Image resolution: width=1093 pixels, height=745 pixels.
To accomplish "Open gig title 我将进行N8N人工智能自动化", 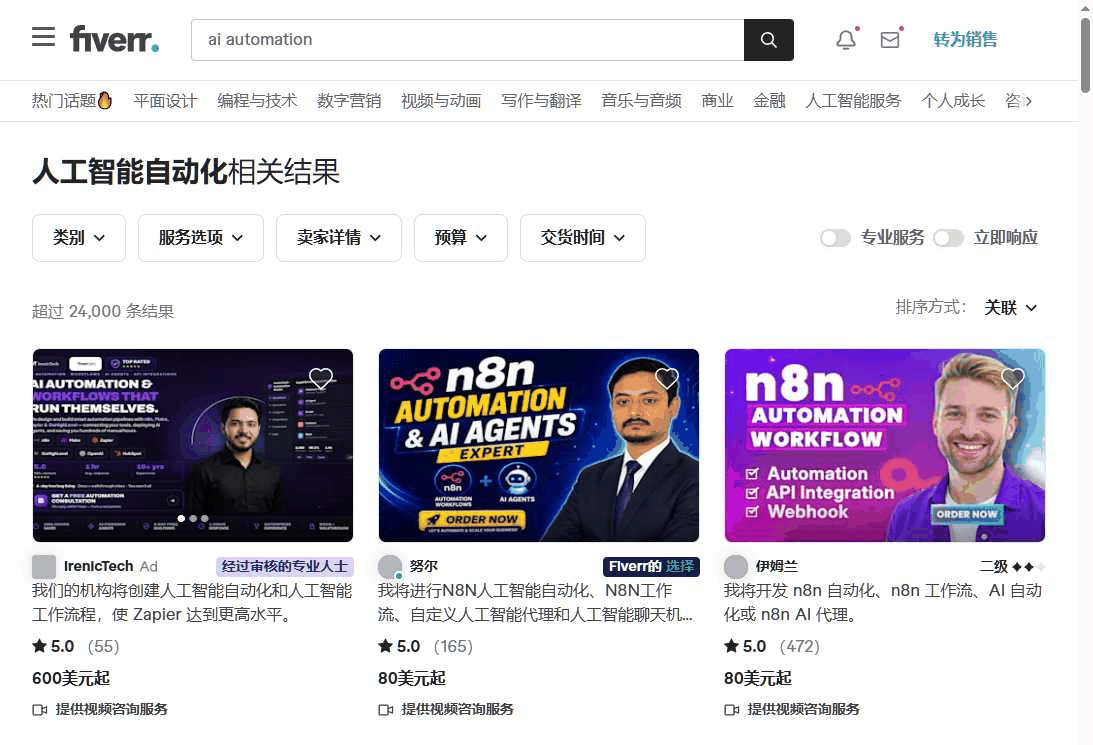I will [535, 603].
